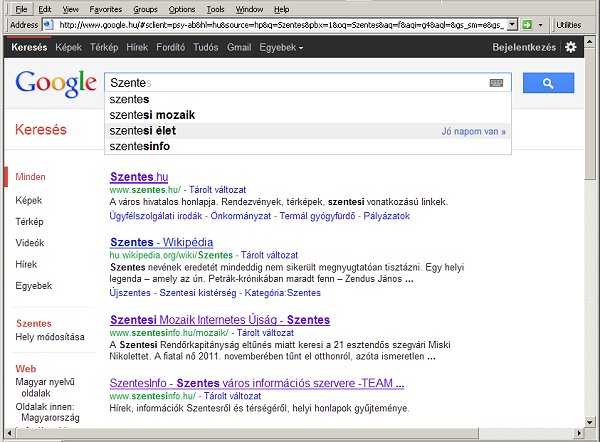600x442 pixels.
Task: Select Képek in the black top bar
Action: coord(68,47)
